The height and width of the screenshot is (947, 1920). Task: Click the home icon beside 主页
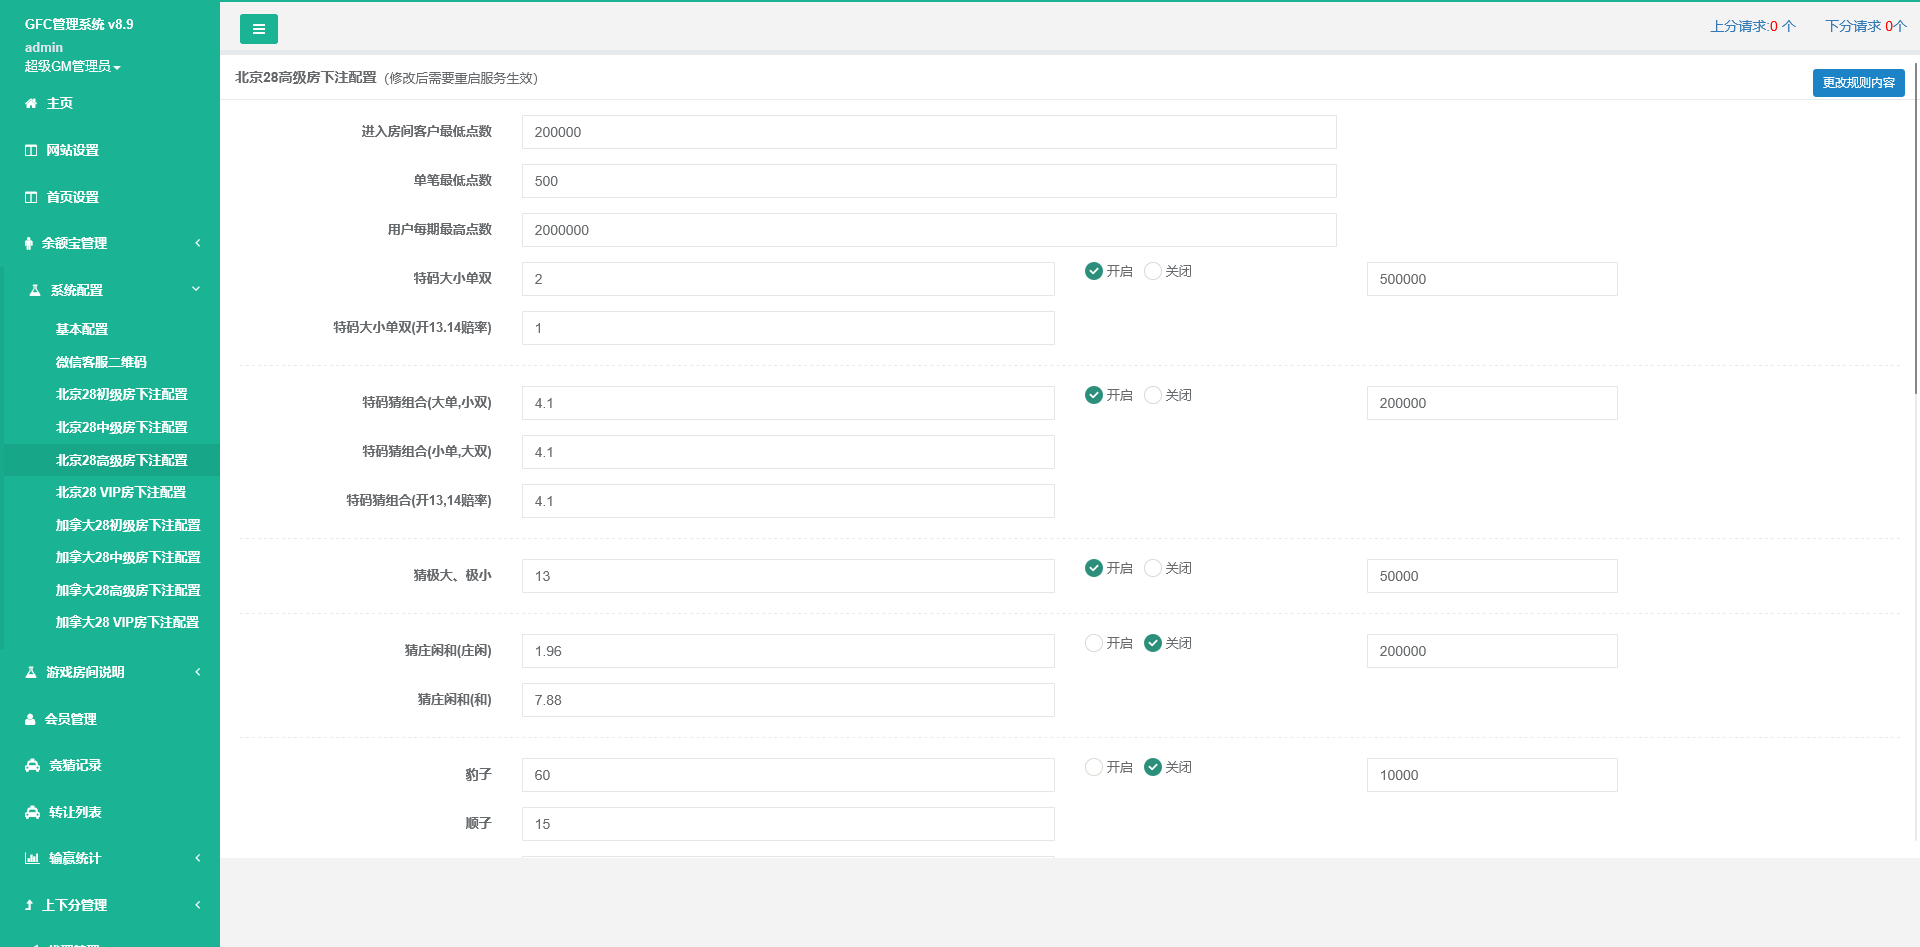pyautogui.click(x=31, y=103)
